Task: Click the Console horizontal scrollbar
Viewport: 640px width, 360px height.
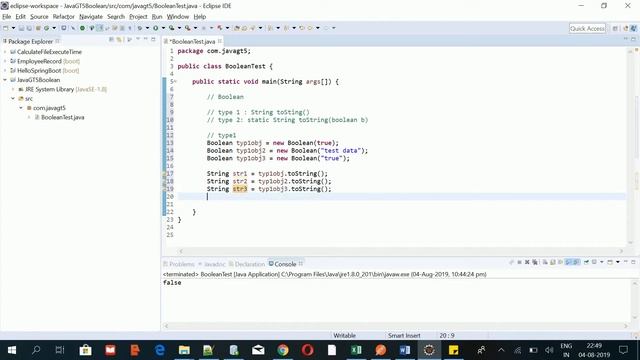Action: point(396,326)
